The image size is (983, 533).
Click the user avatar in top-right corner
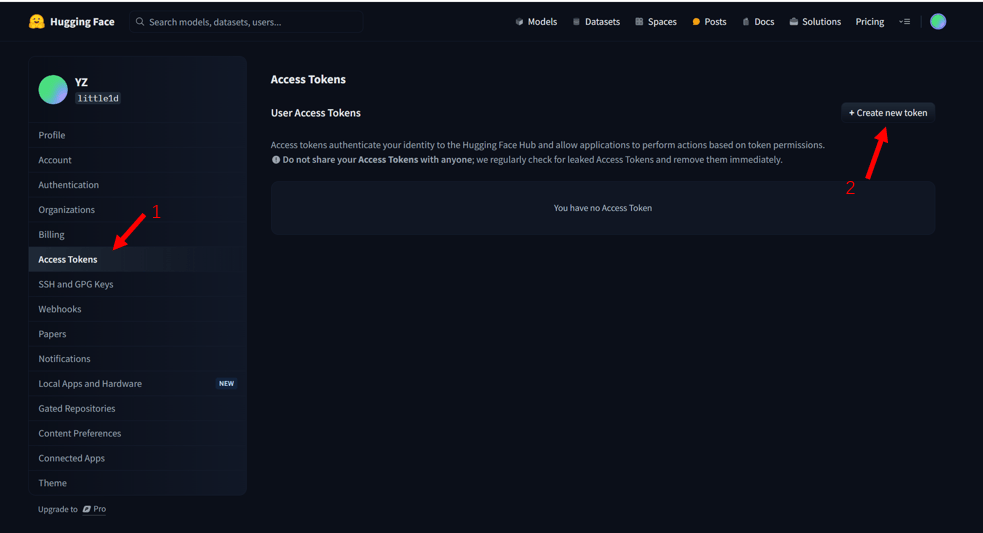point(937,21)
